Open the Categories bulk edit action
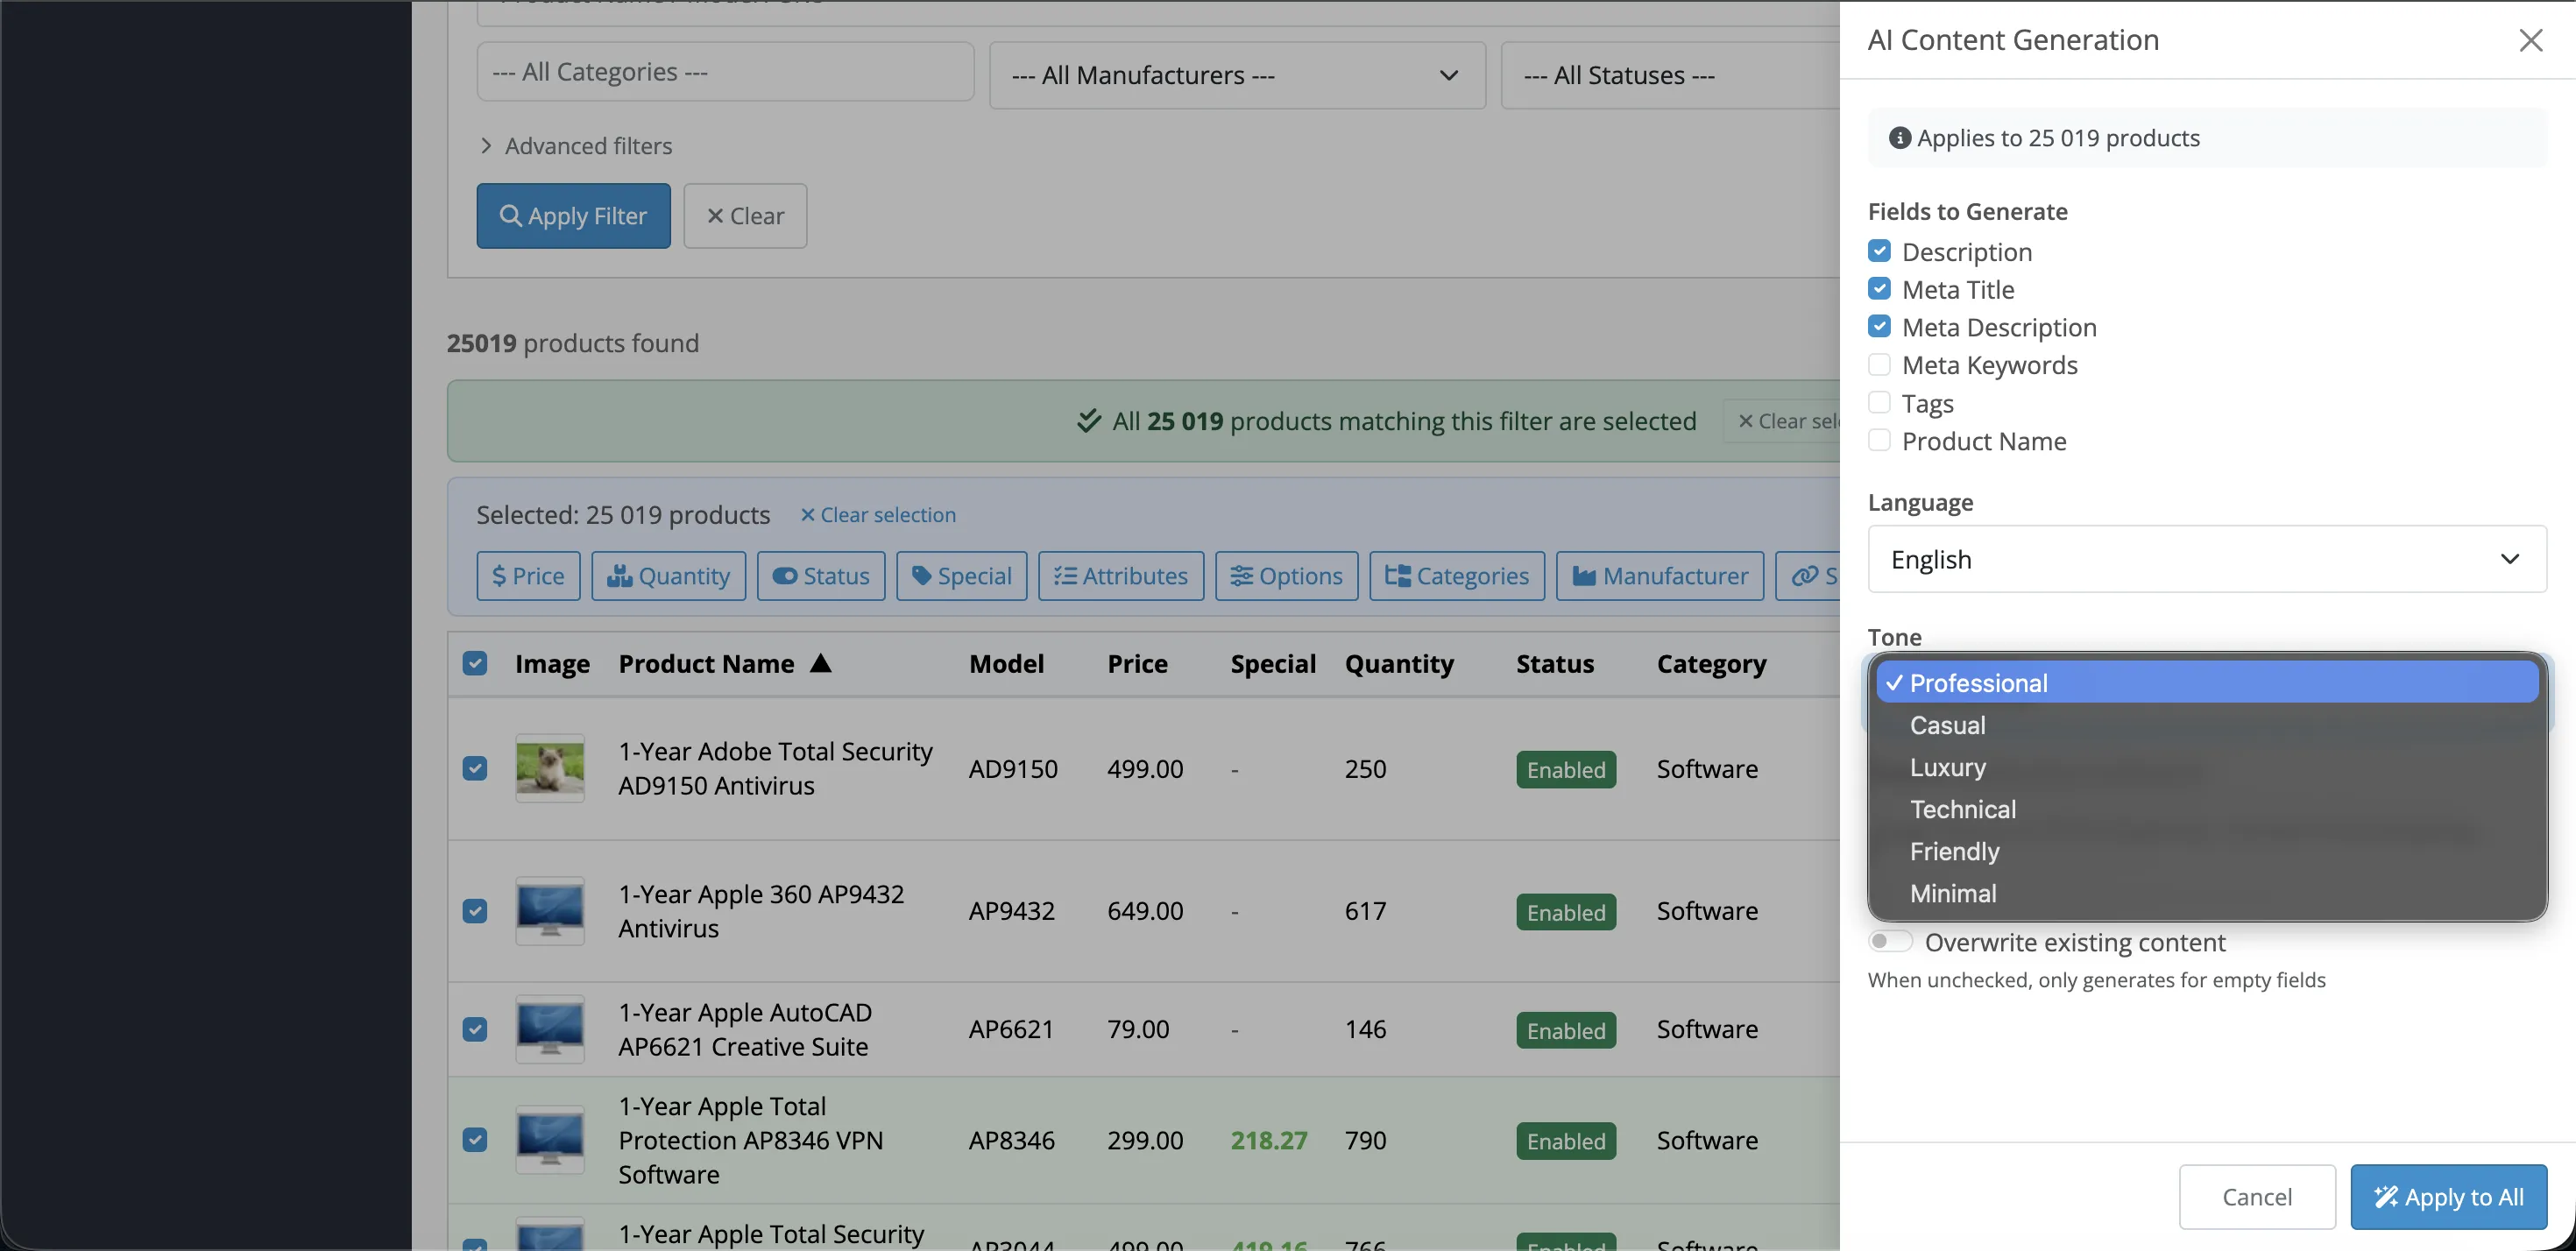Viewport: 2576px width, 1251px height. point(1456,576)
